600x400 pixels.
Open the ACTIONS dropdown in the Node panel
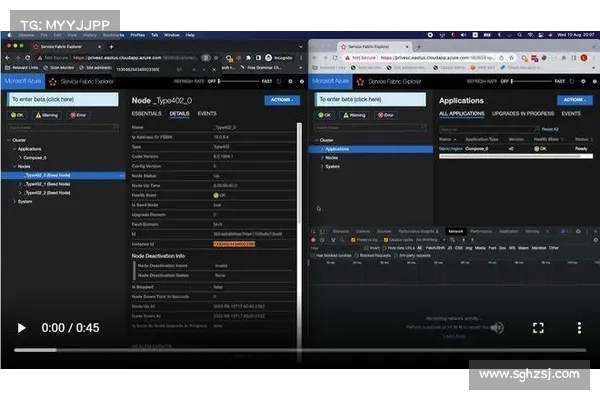pos(281,100)
